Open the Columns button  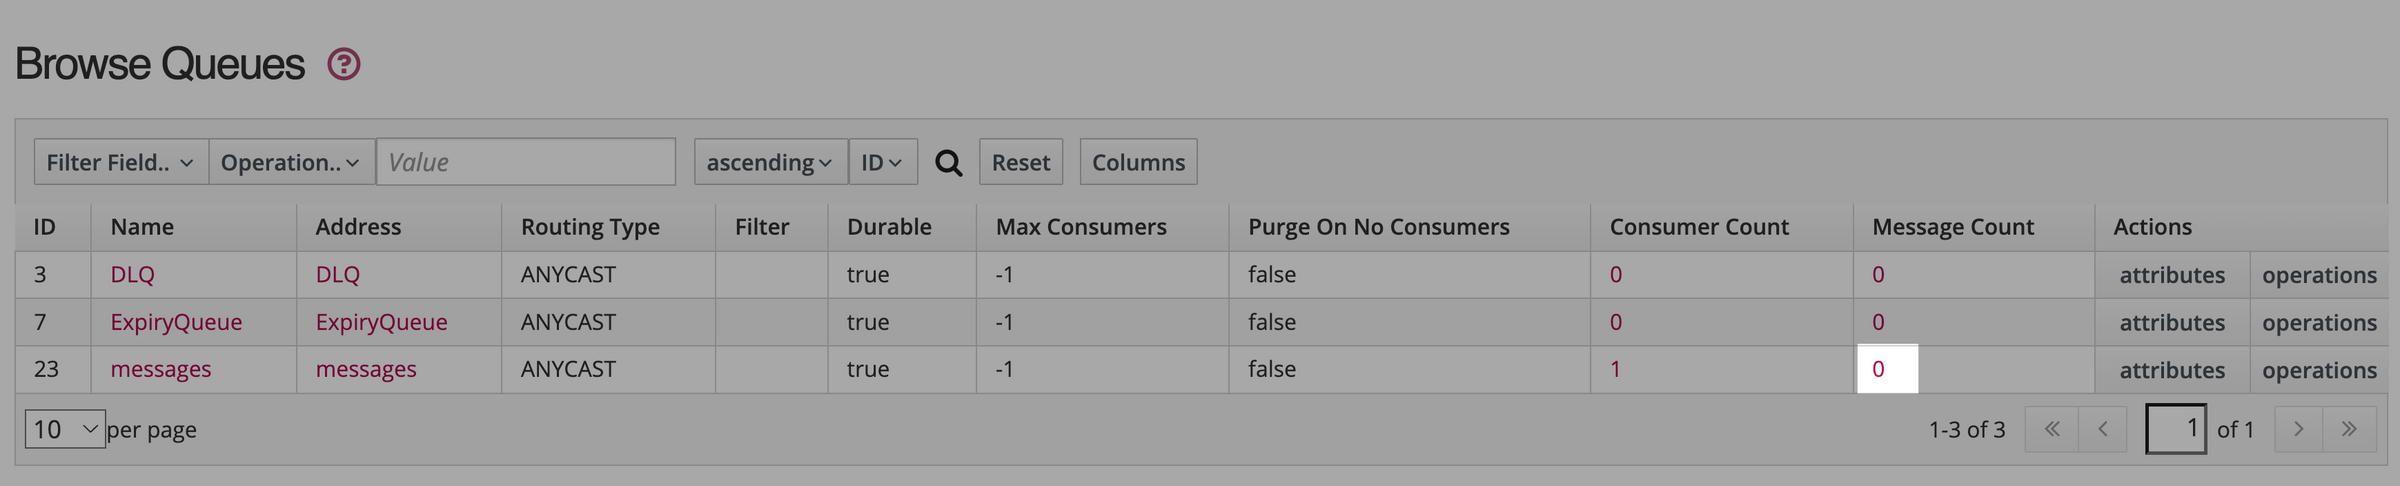1138,162
